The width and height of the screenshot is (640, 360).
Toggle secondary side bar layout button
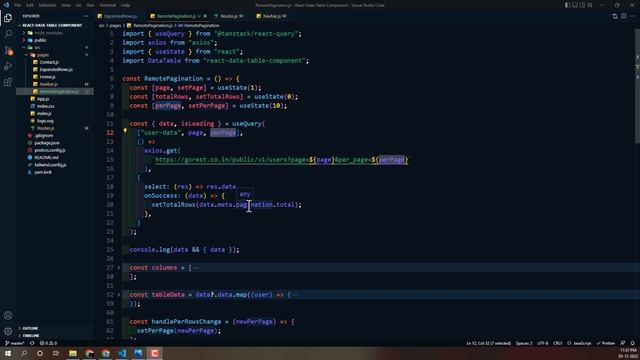[x=582, y=5]
